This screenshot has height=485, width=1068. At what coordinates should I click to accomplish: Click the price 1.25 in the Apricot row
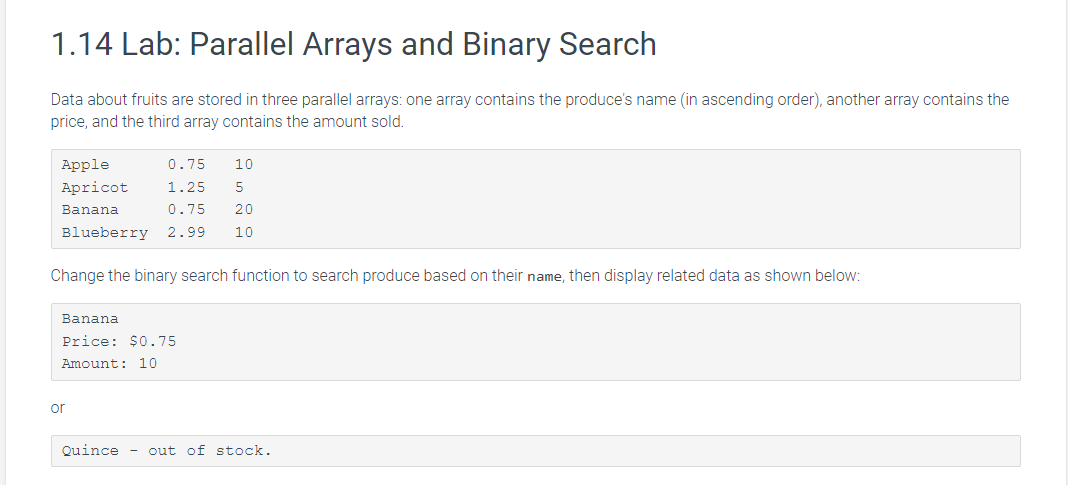186,187
